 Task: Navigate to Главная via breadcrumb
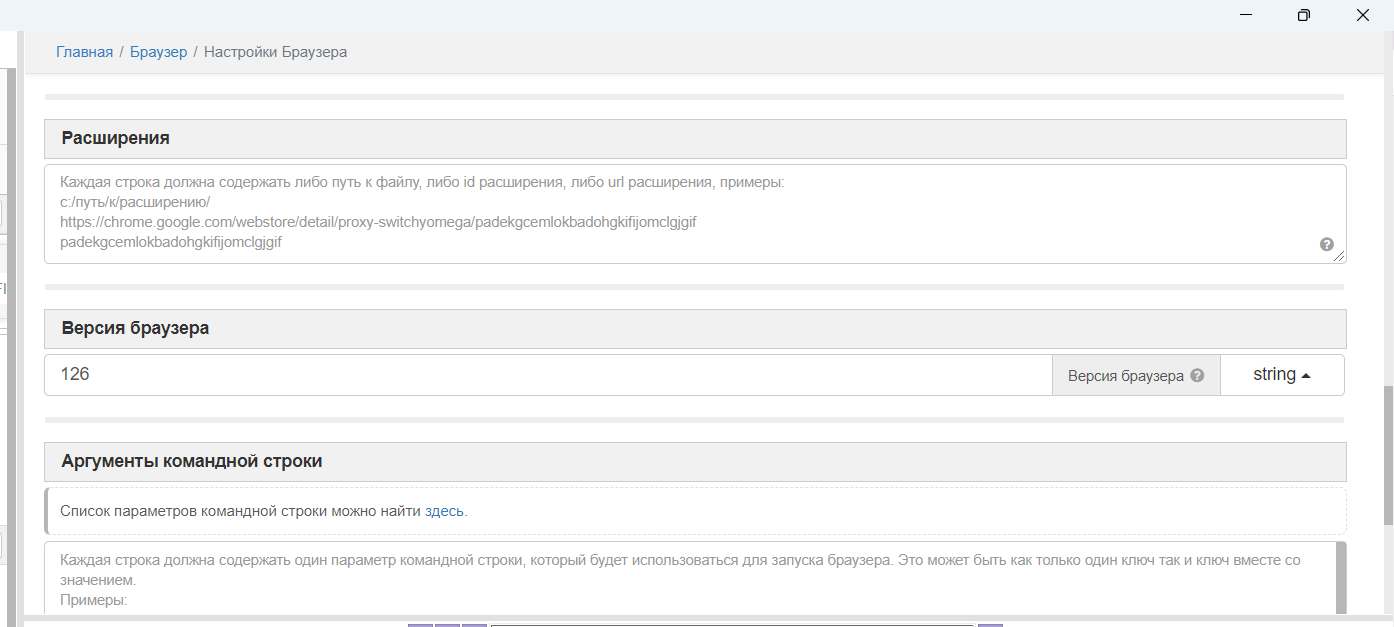pos(84,51)
